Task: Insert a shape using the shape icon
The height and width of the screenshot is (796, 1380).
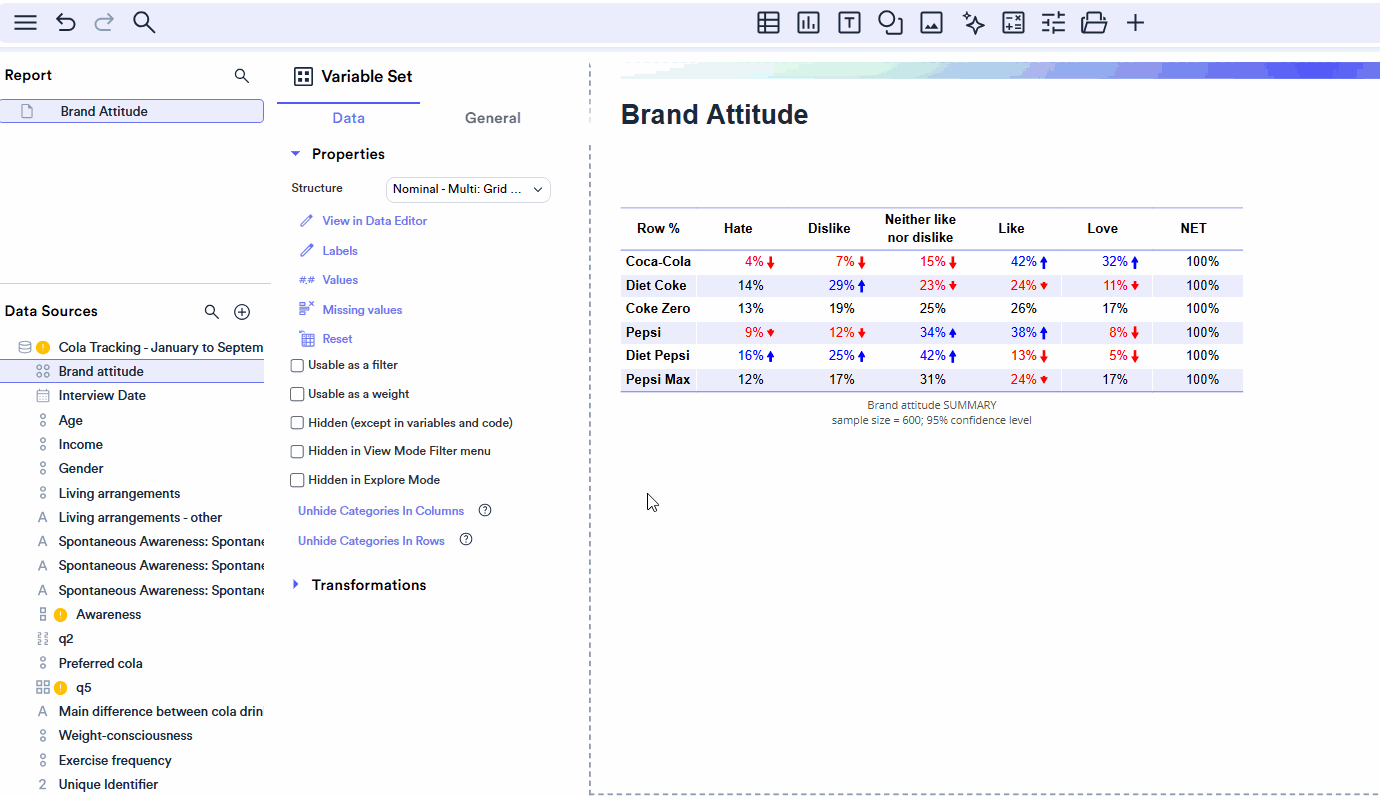Action: coord(890,22)
